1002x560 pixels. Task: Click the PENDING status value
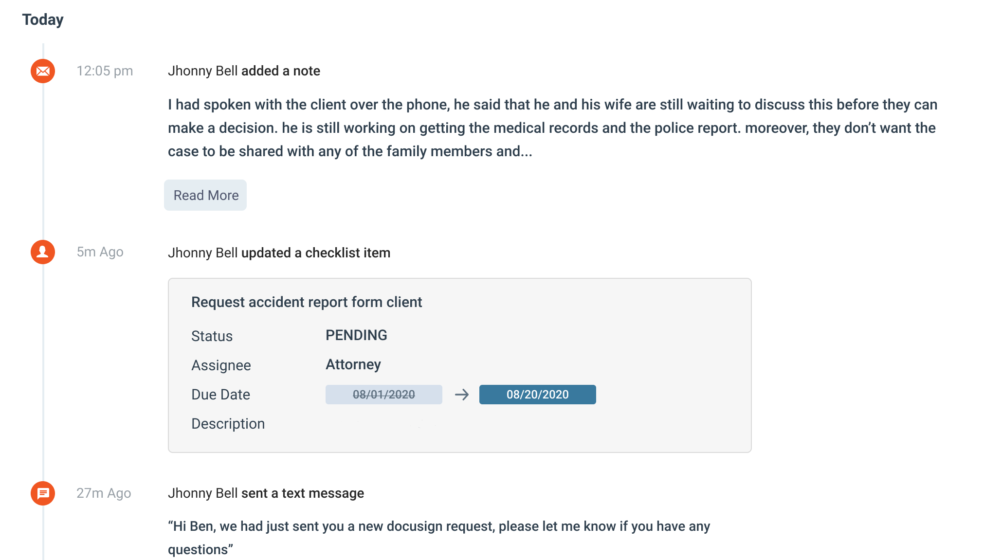357,336
